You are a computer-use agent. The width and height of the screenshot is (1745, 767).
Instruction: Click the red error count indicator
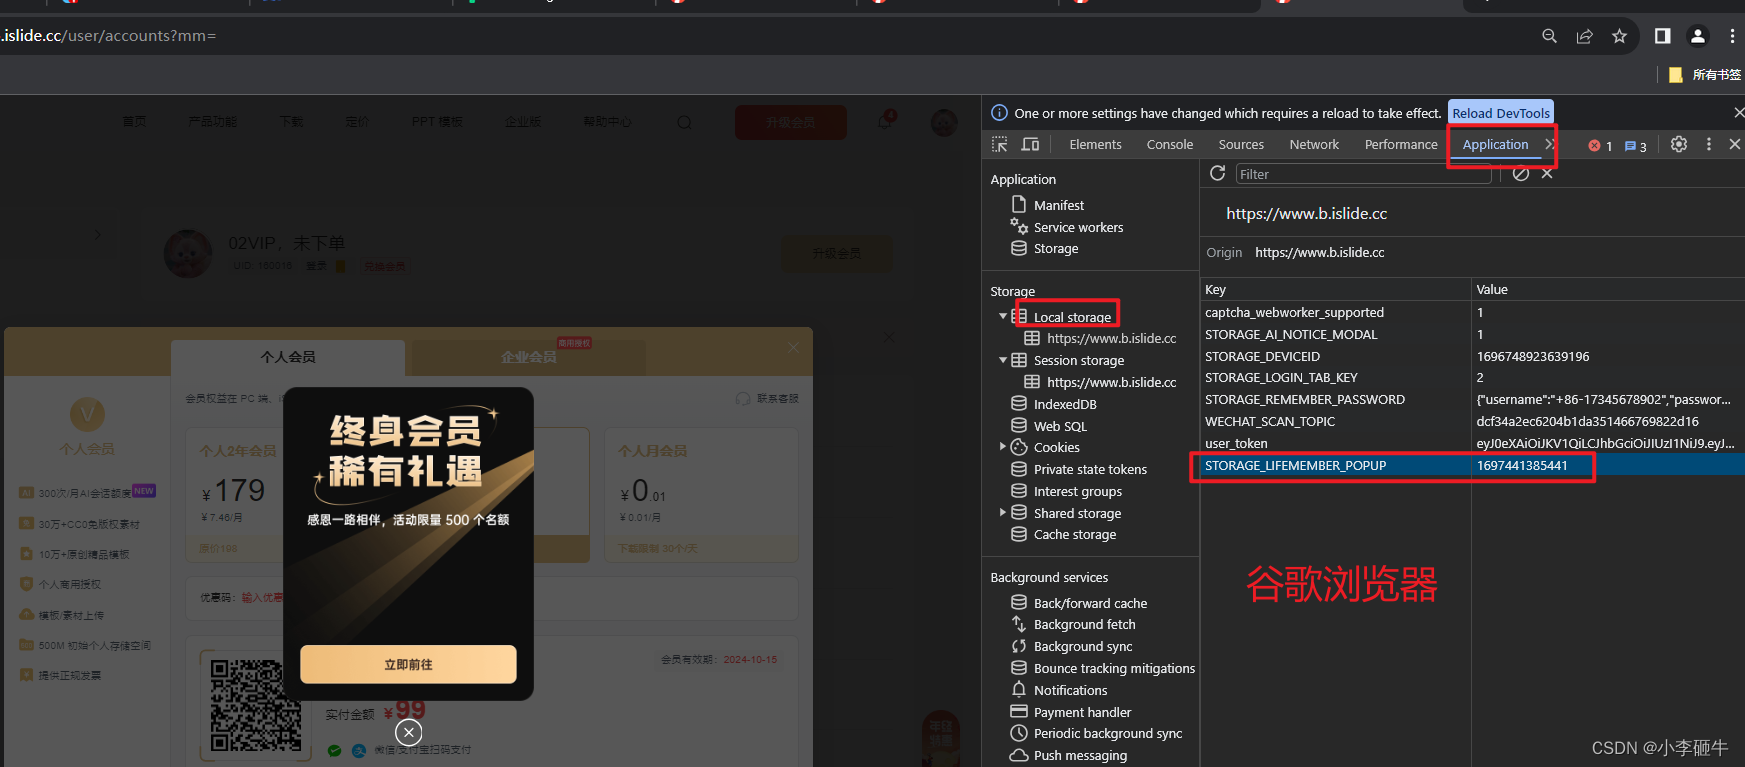tap(1600, 146)
